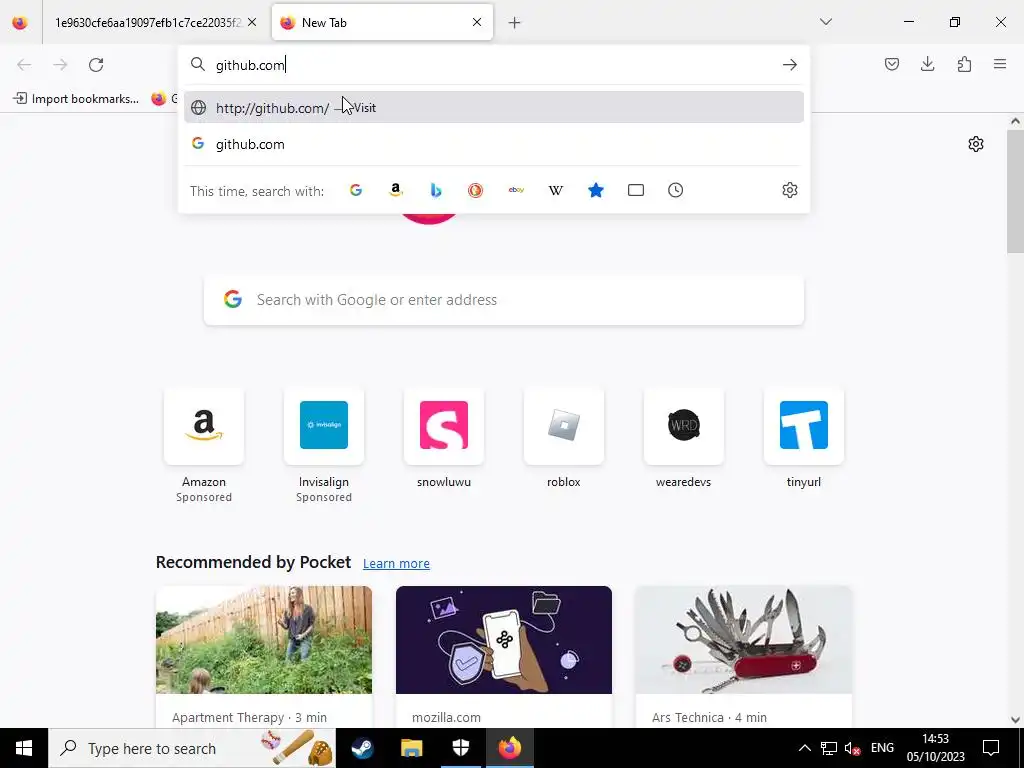Open the notification center icon
This screenshot has height=768, width=1024.
click(991, 748)
